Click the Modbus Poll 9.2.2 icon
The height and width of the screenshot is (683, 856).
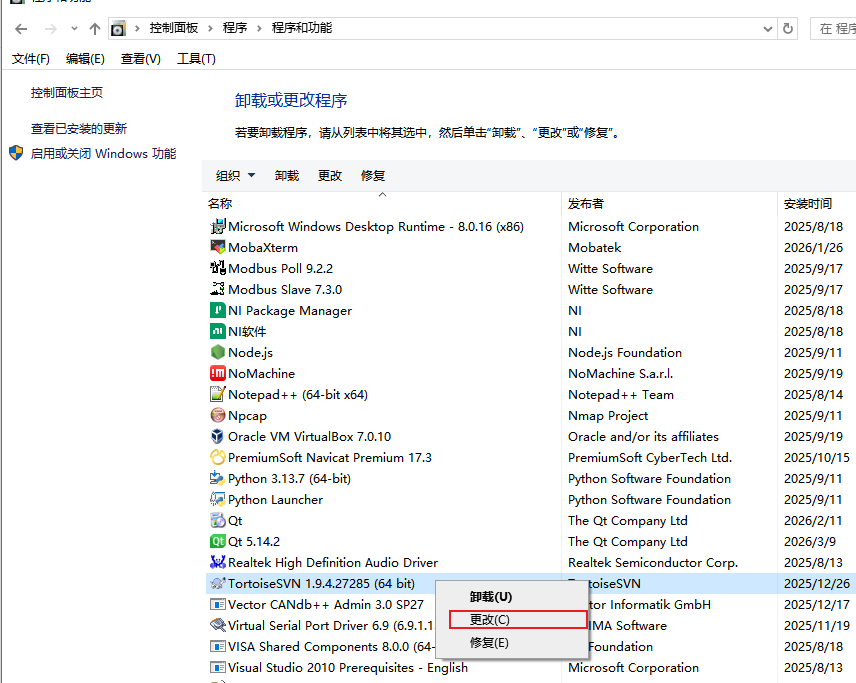coord(218,268)
